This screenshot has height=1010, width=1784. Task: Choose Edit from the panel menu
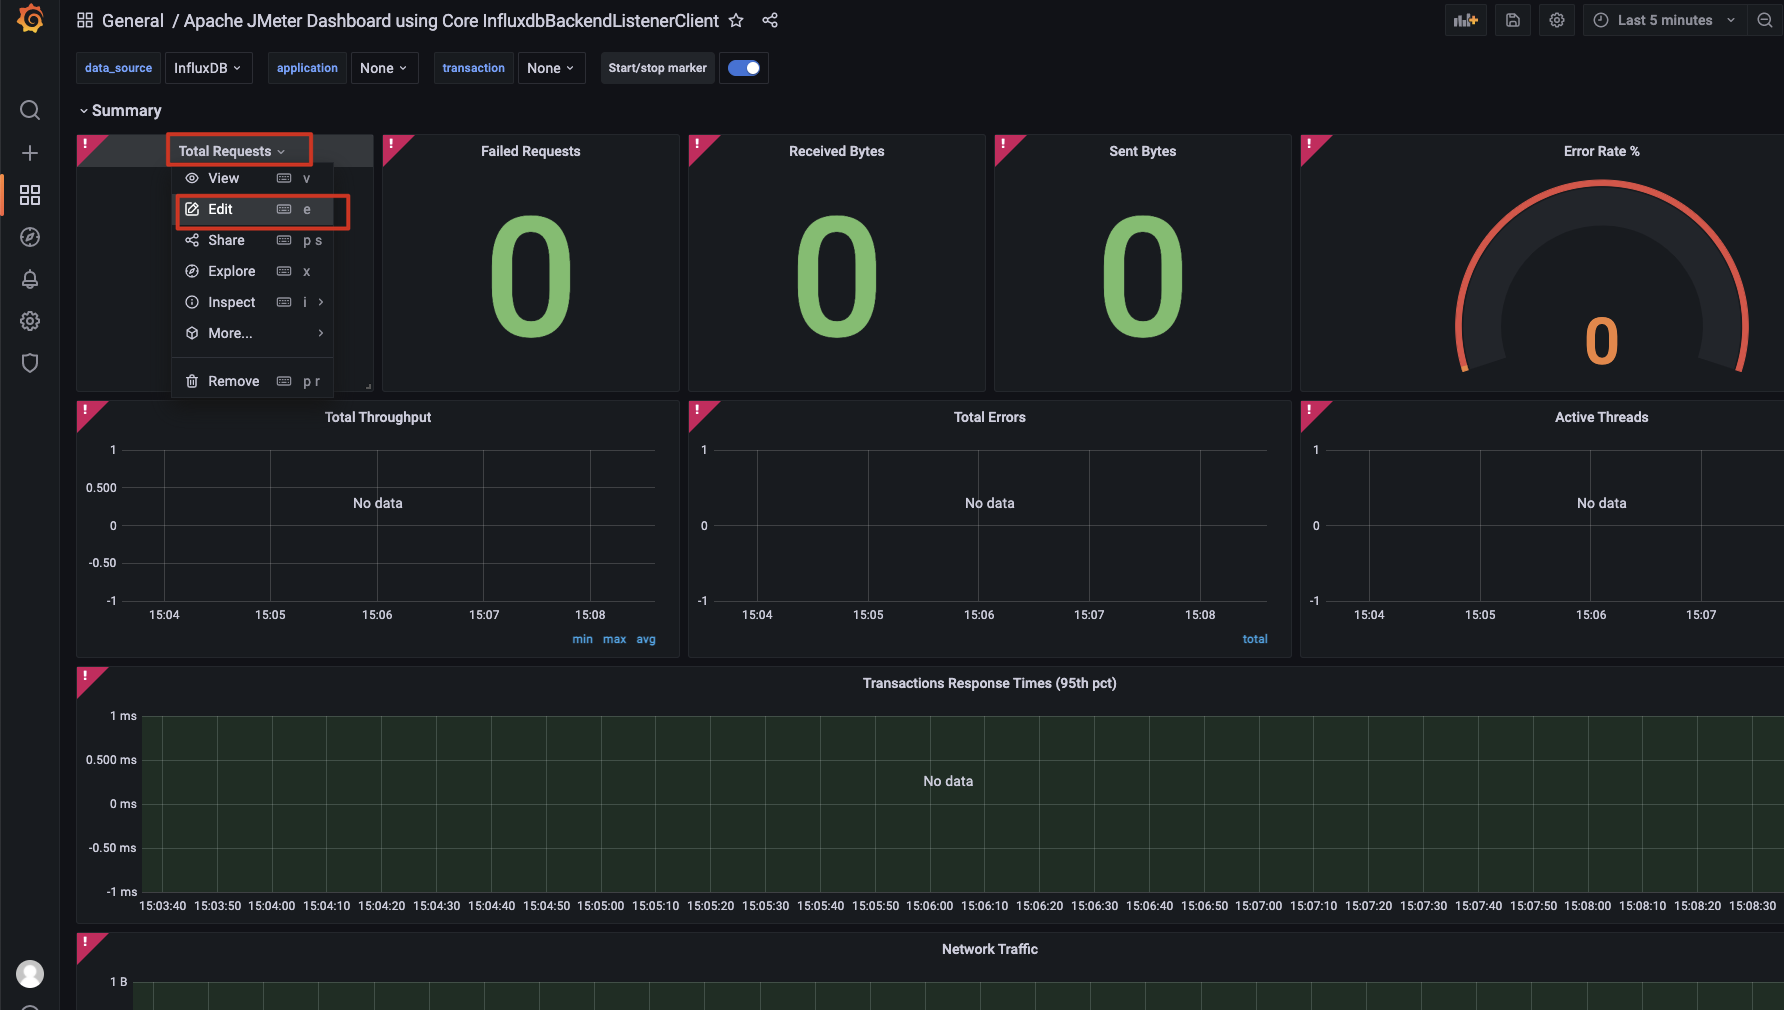[x=254, y=209]
